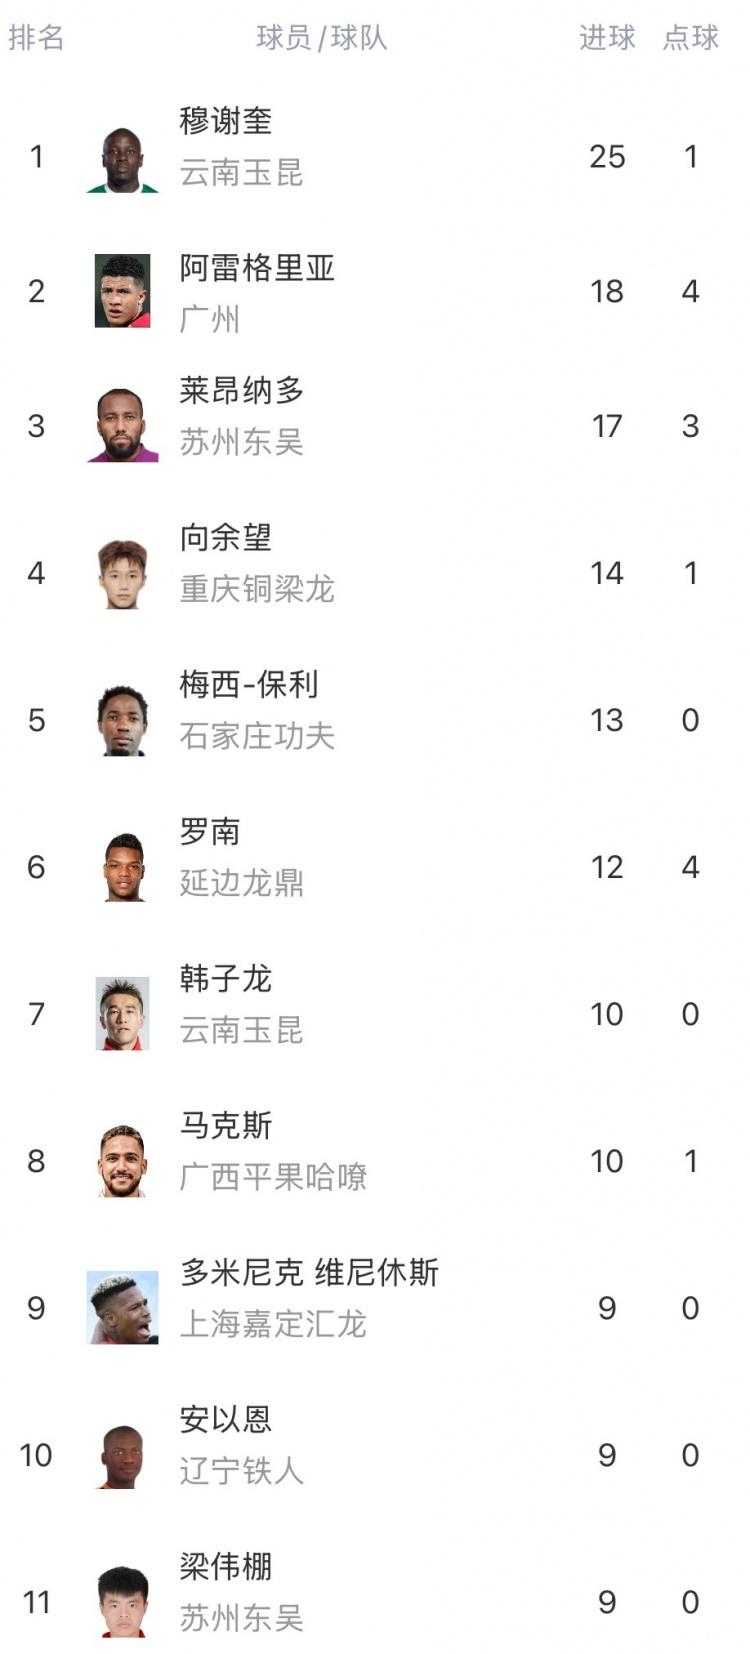
Task: Open the photo of 多米尼克 维尼休斯
Action: click(x=122, y=1308)
